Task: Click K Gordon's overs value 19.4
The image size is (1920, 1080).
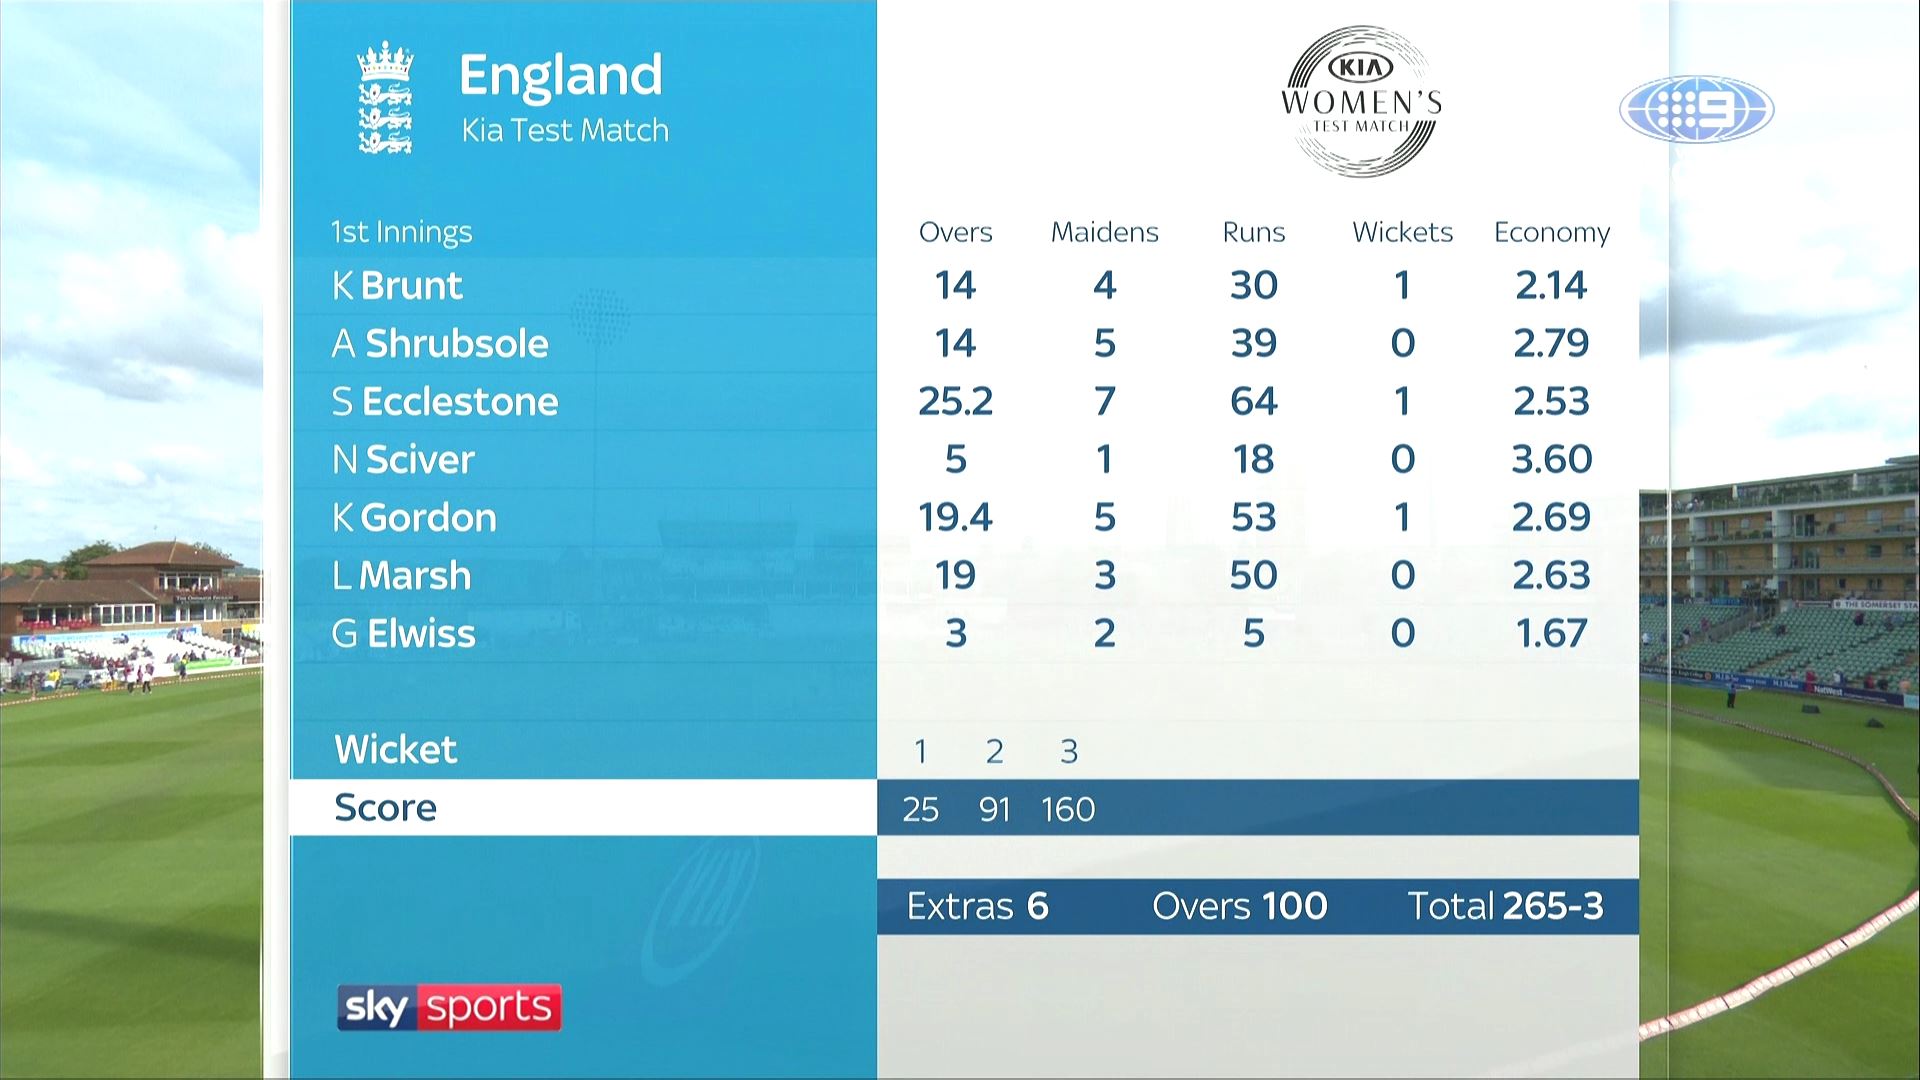Action: (955, 517)
